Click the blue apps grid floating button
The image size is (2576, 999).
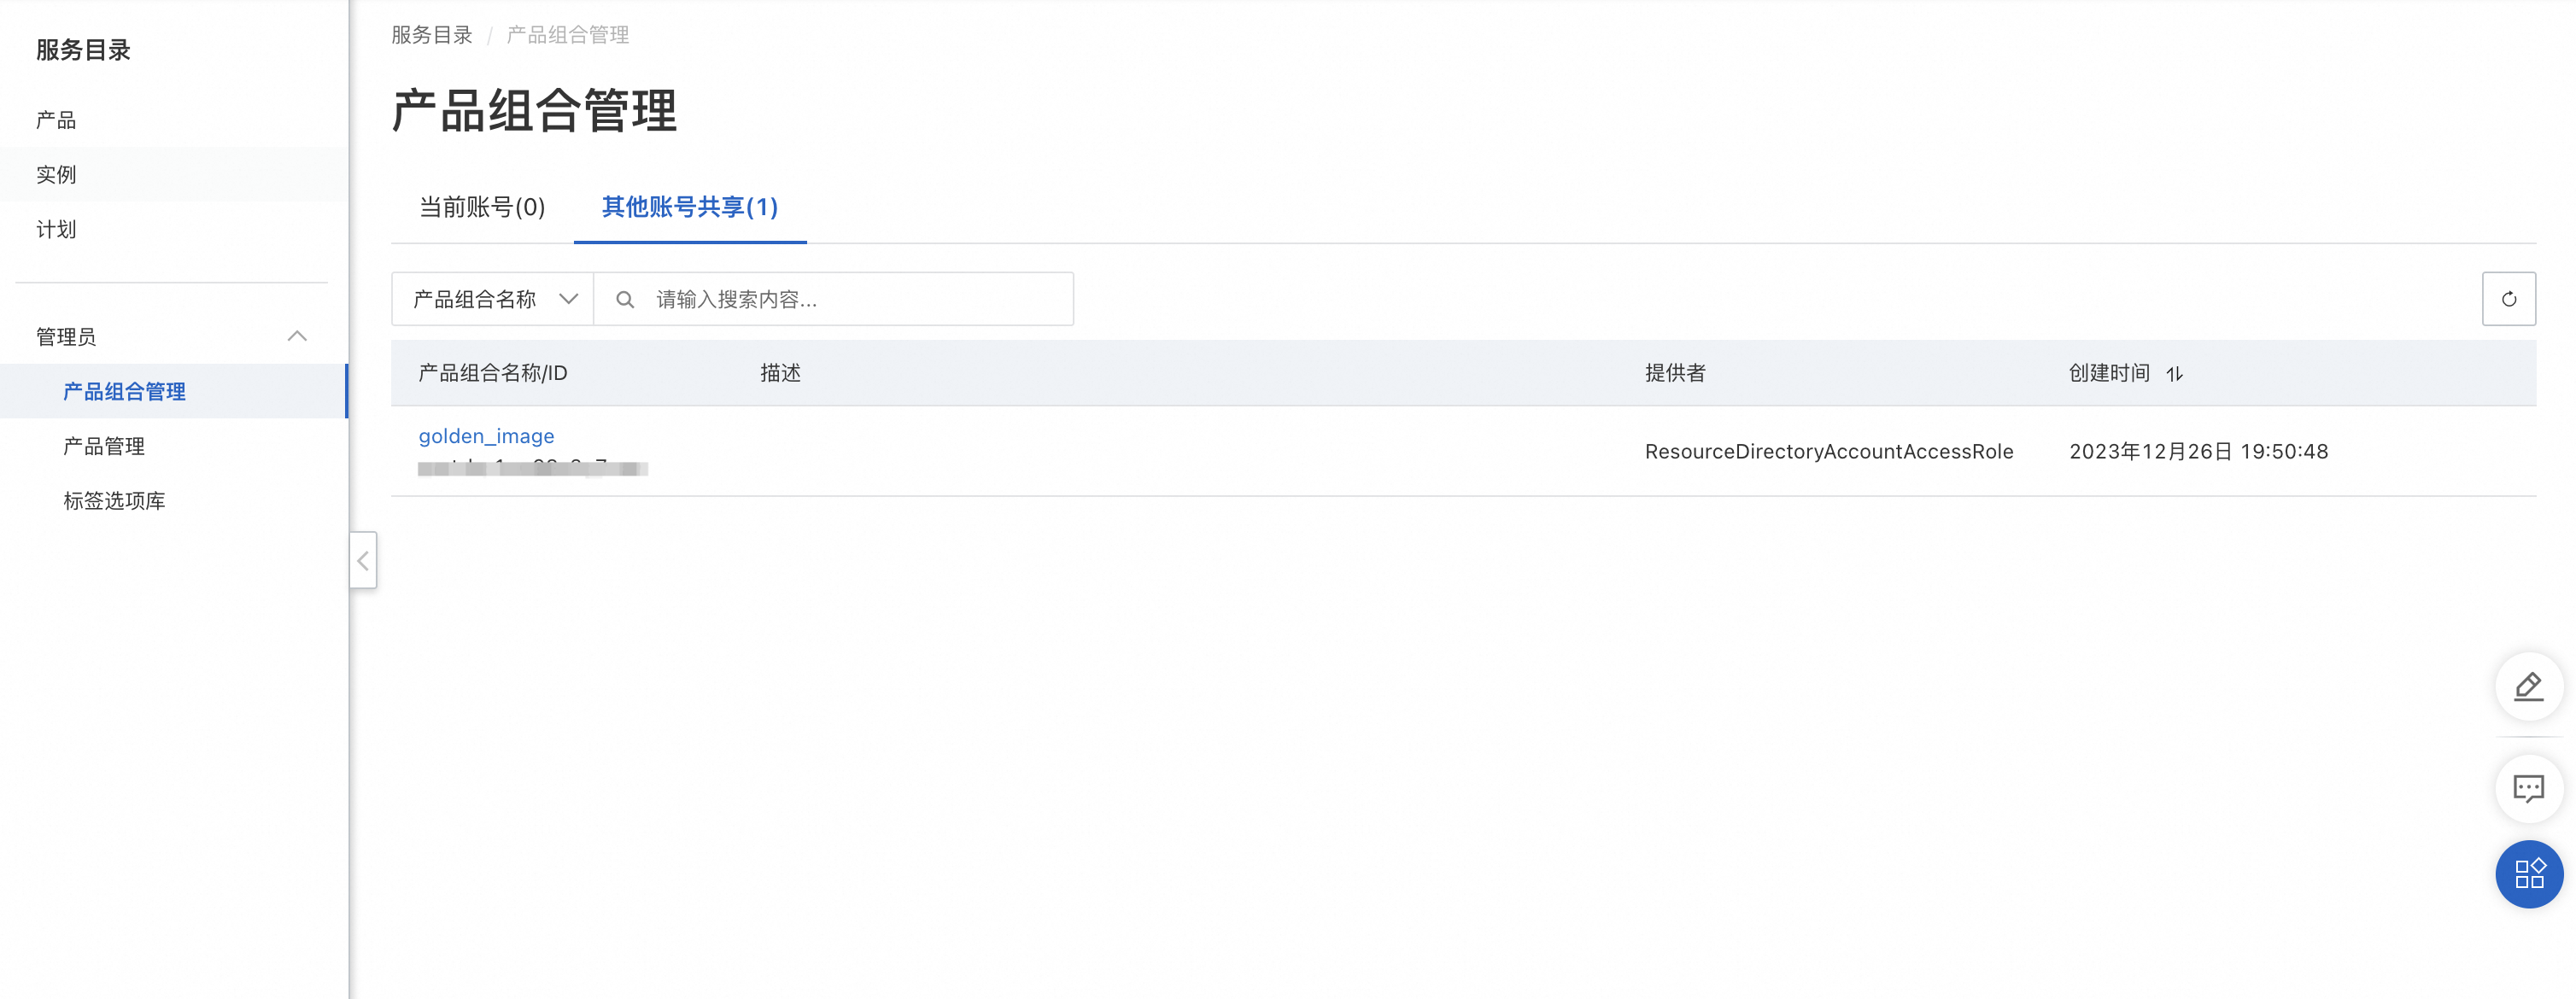coord(2528,873)
